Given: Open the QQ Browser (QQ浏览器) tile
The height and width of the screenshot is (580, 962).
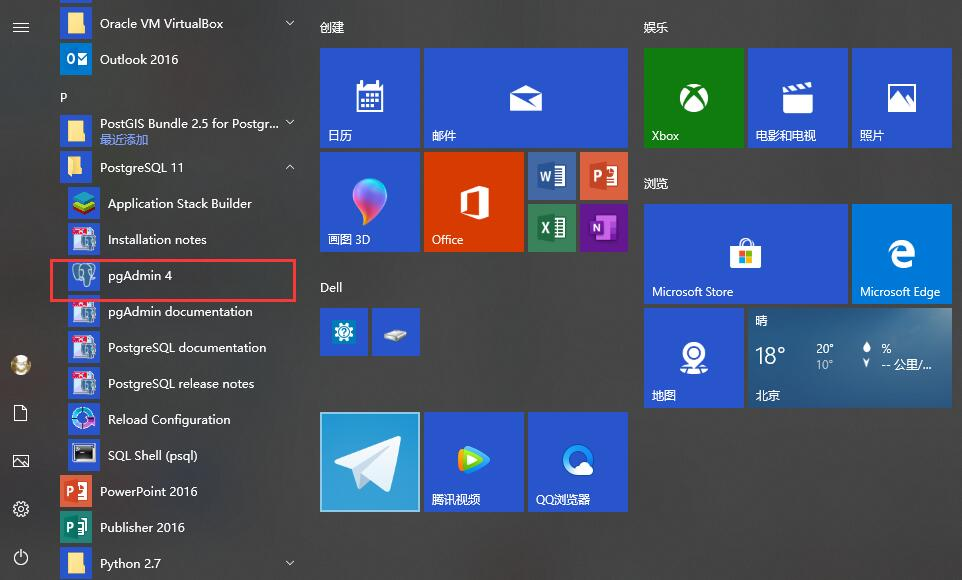Looking at the screenshot, I should coord(578,462).
